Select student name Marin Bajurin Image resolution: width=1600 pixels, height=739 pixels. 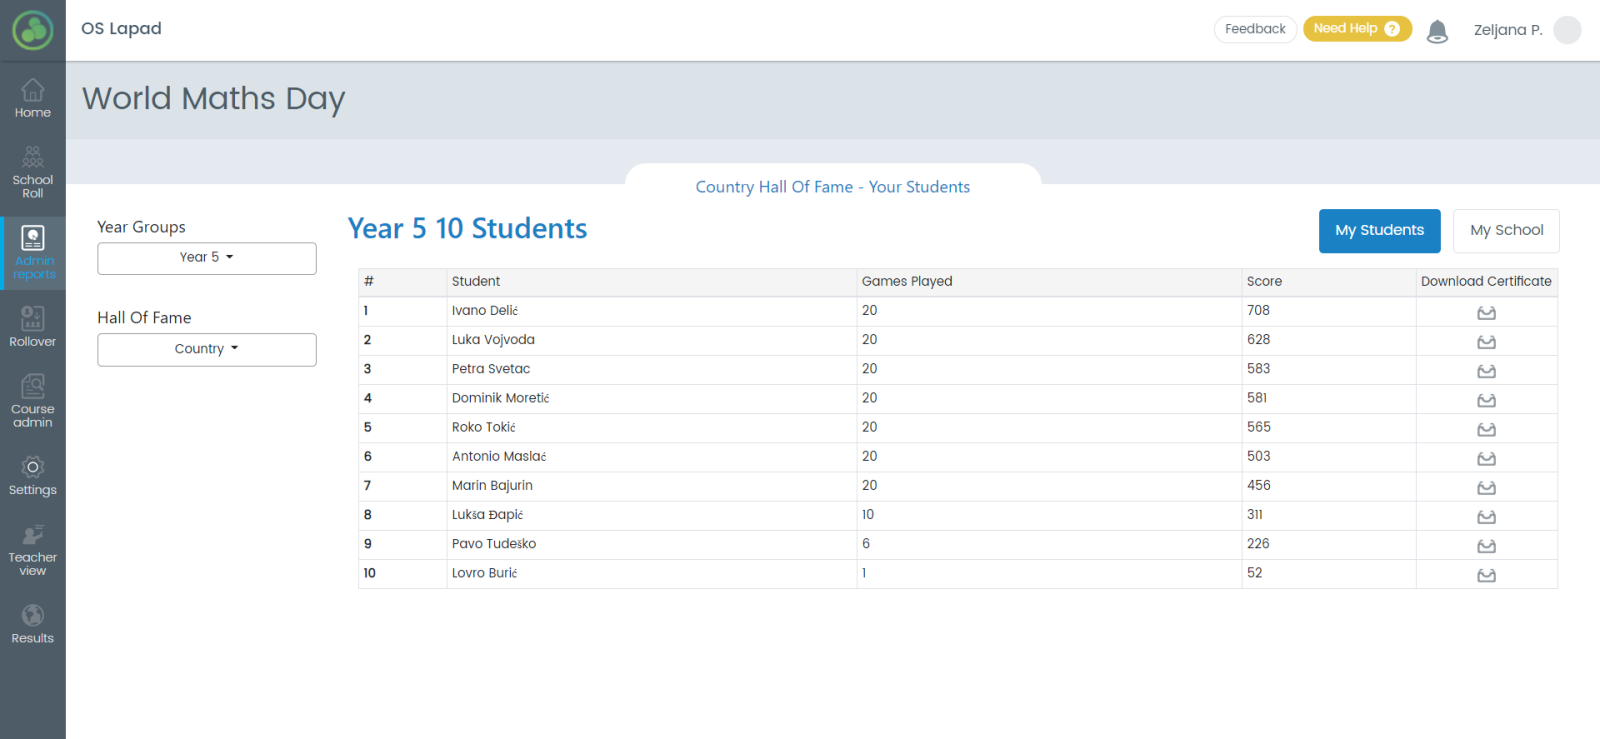[492, 486]
